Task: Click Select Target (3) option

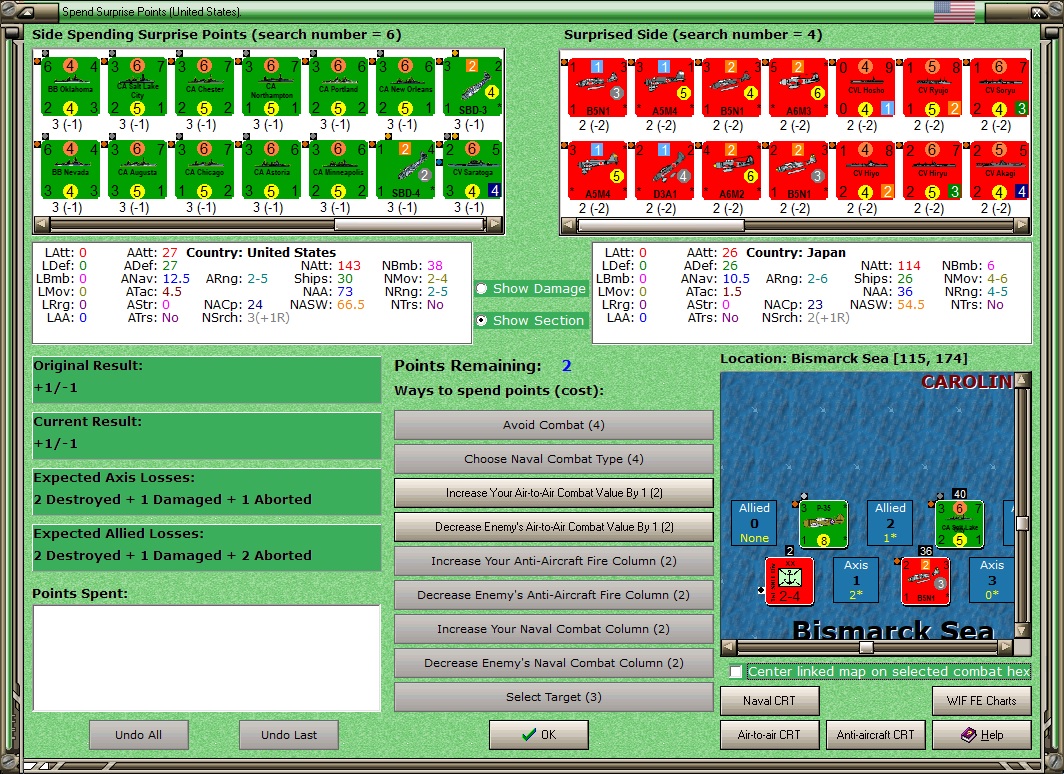Action: click(554, 697)
